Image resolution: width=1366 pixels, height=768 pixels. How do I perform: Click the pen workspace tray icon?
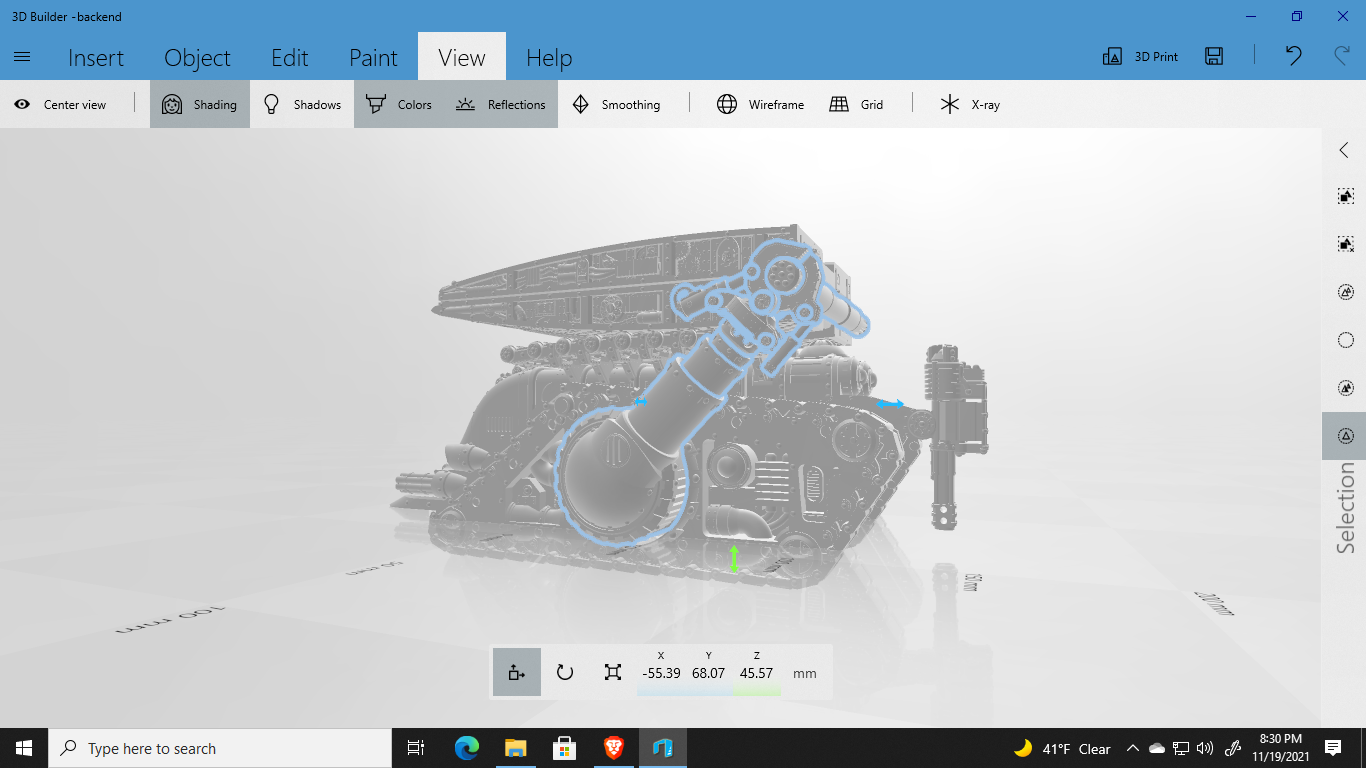click(1234, 748)
